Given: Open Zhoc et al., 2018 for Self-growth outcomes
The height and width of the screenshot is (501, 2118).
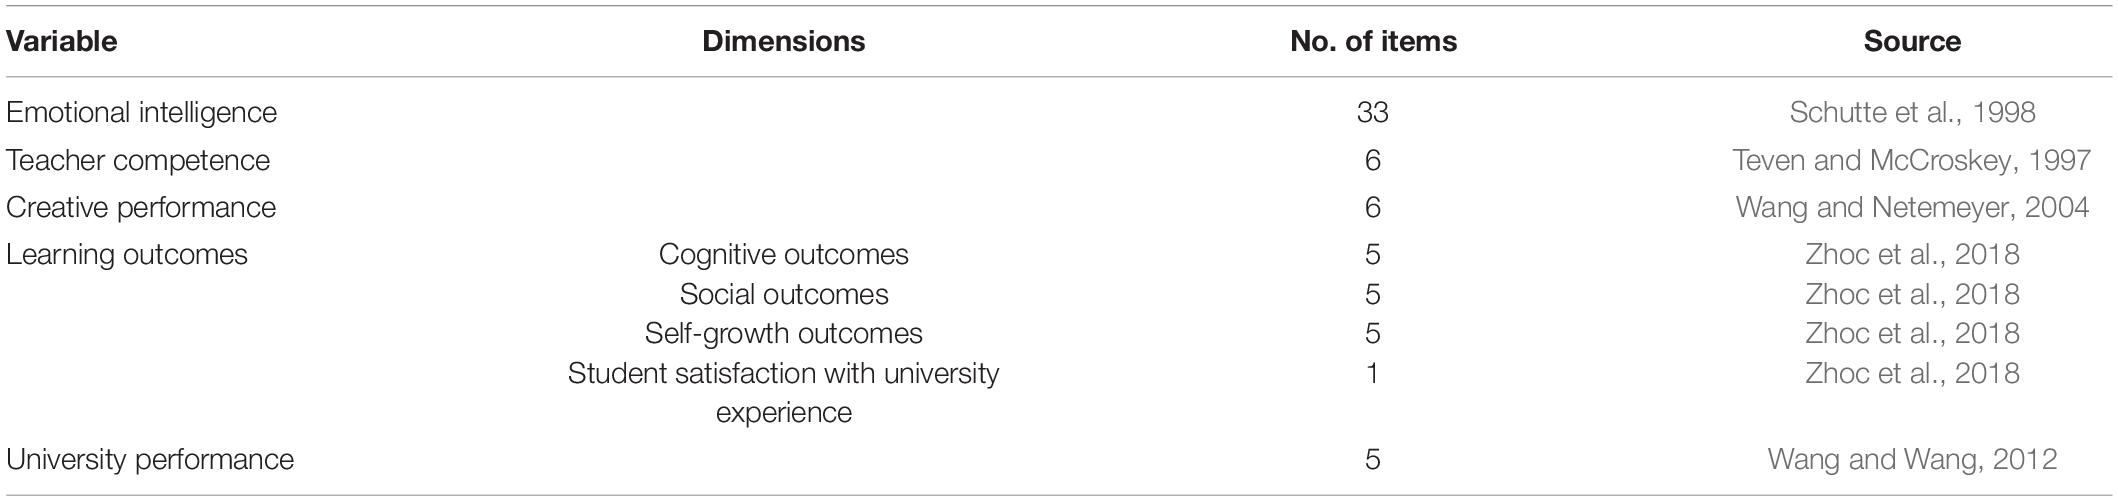Looking at the screenshot, I should pyautogui.click(x=1912, y=333).
